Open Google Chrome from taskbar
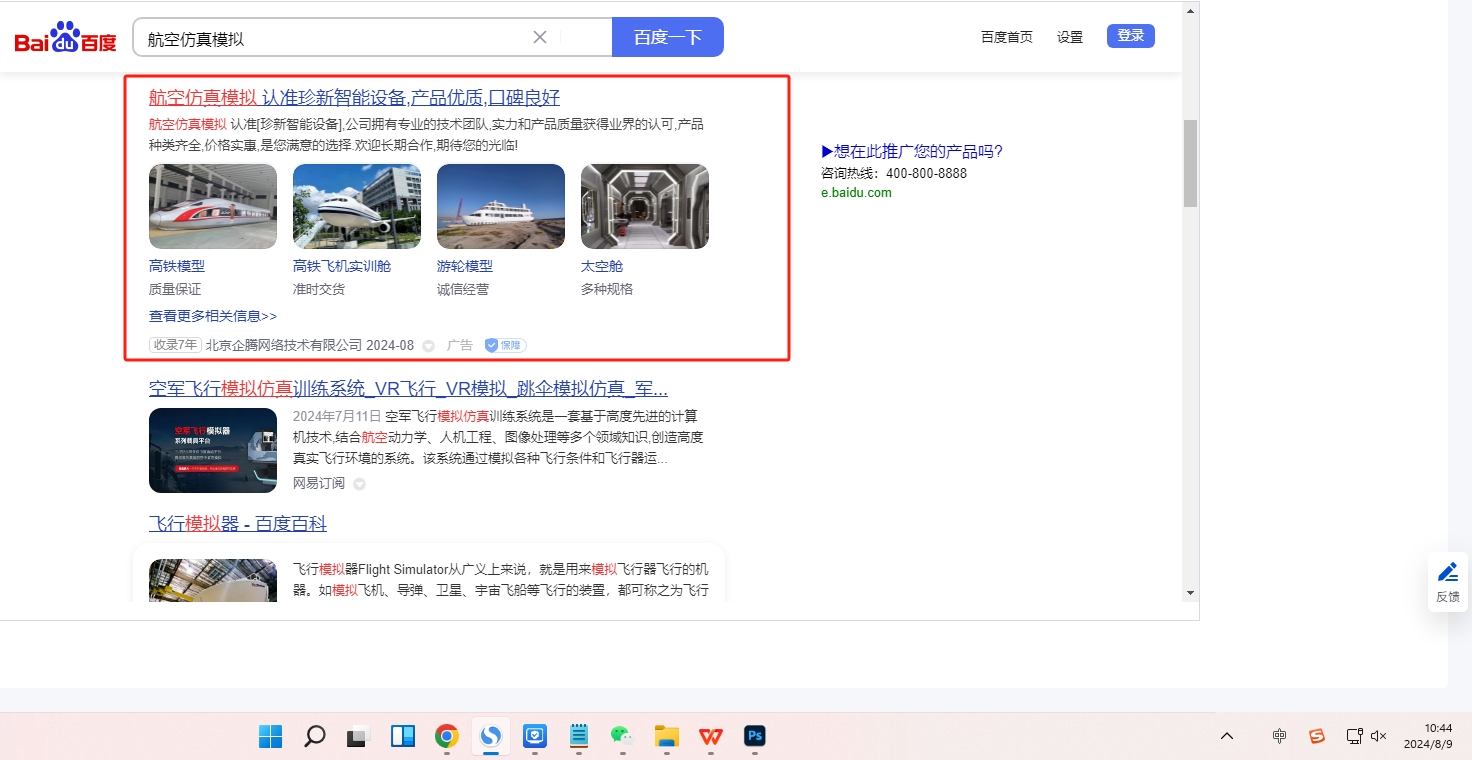This screenshot has height=760, width=1472. point(447,737)
